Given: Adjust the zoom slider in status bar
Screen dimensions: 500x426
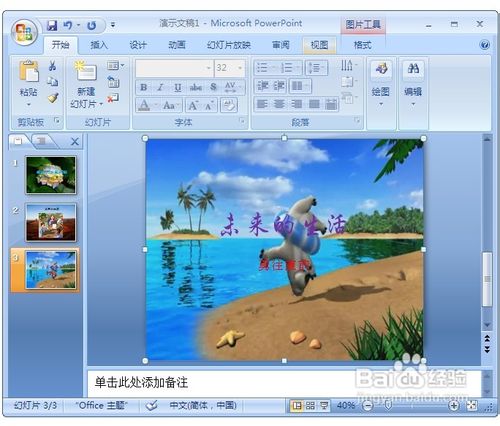Looking at the screenshot, I should pos(388,406).
